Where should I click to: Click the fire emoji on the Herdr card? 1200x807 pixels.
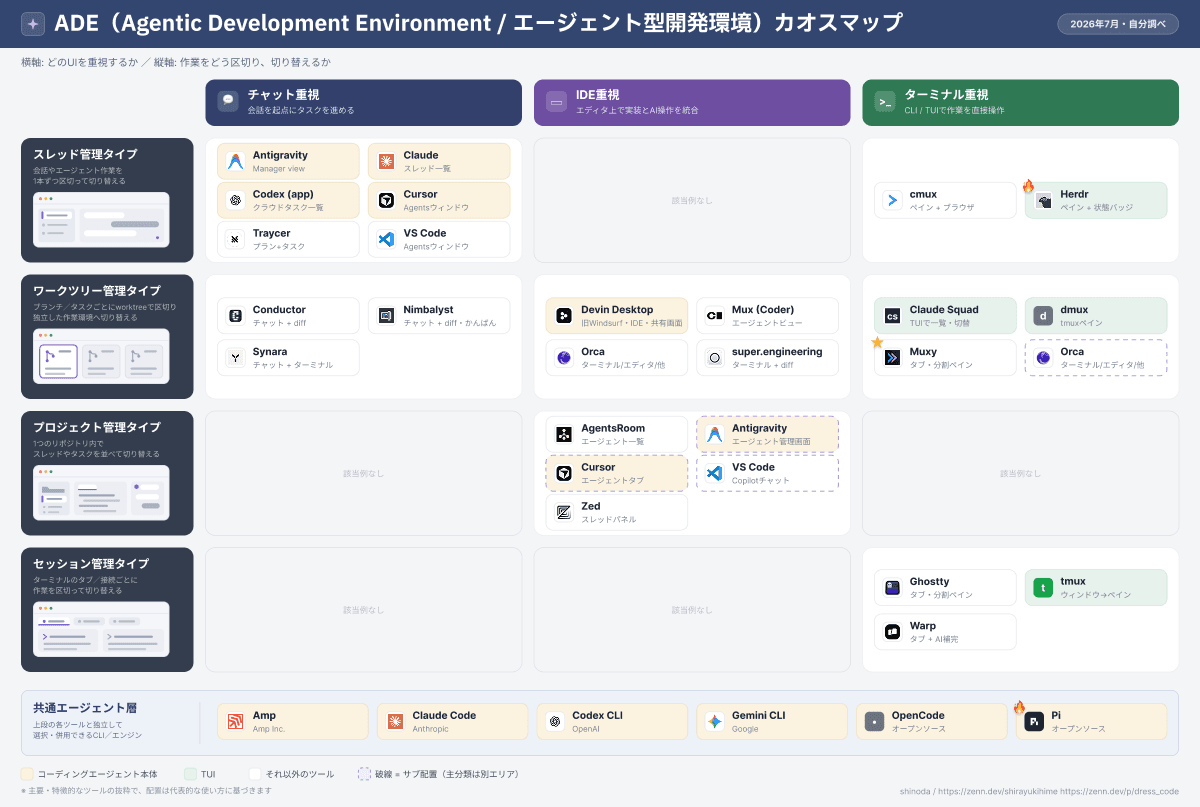(1028, 186)
